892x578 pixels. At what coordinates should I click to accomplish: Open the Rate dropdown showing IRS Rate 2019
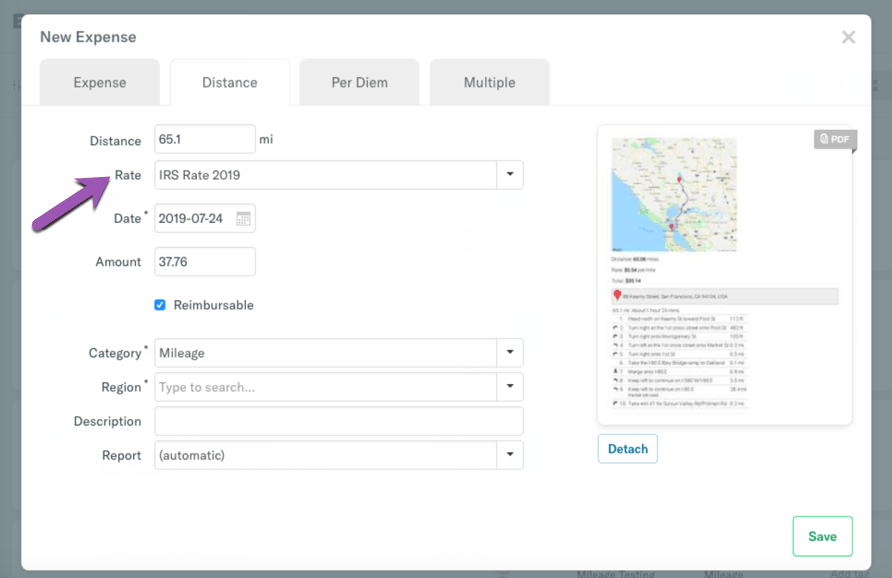[x=509, y=174]
